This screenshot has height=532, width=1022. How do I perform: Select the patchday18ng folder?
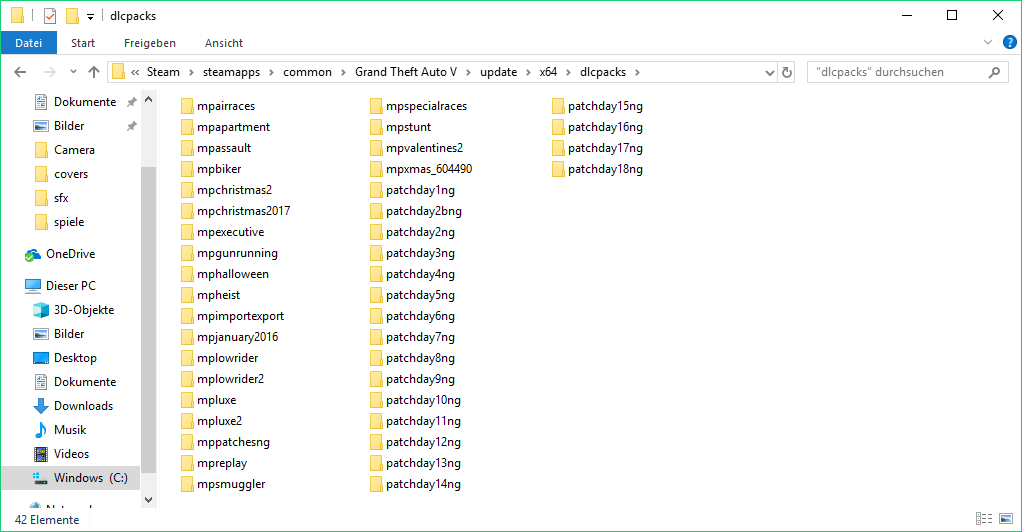[x=605, y=170]
